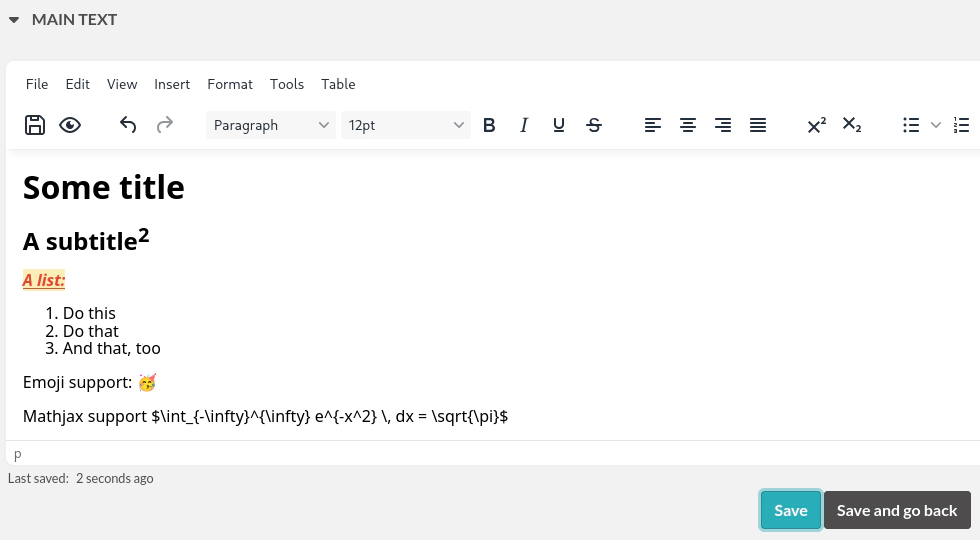The image size is (980, 540).
Task: Toggle bold formatting
Action: tap(489, 125)
